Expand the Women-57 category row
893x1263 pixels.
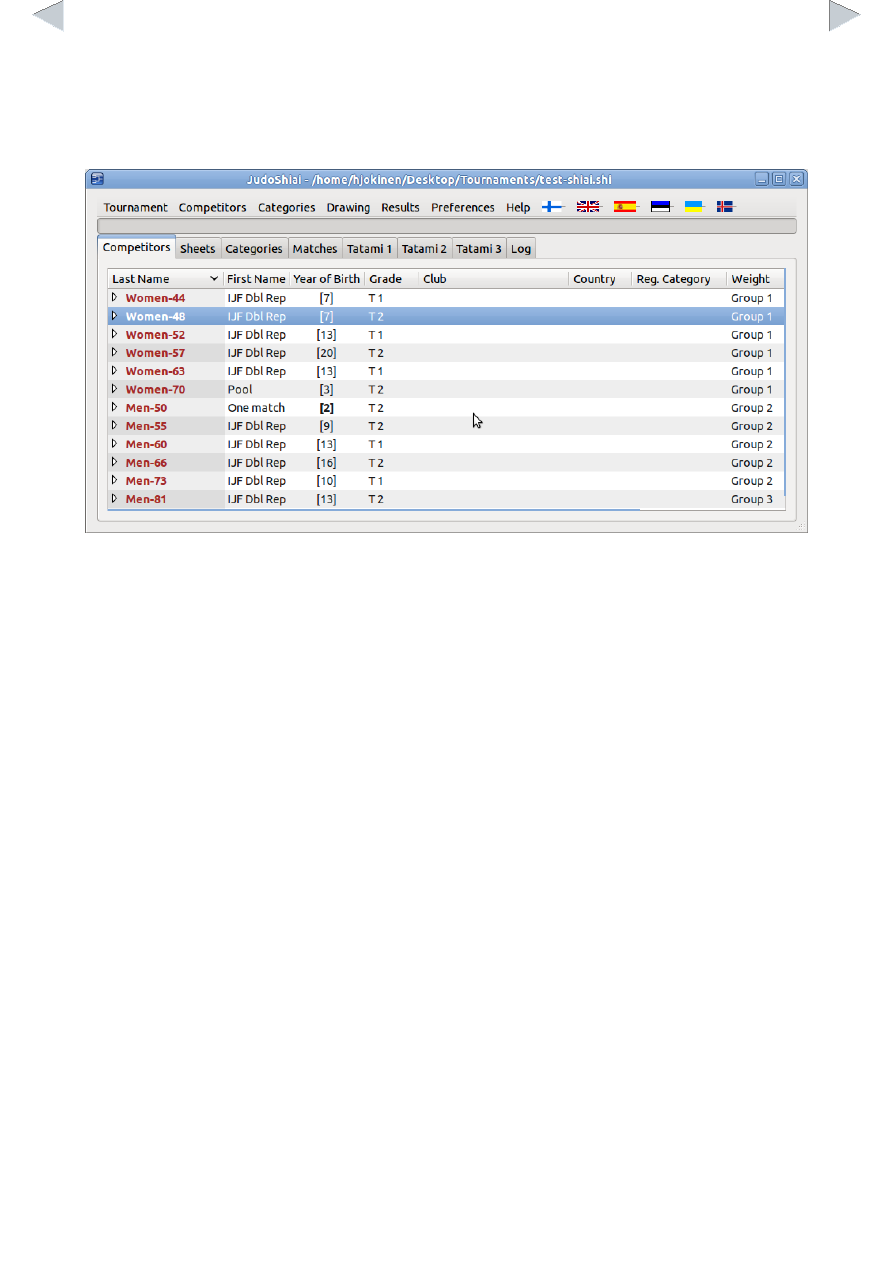coord(115,352)
